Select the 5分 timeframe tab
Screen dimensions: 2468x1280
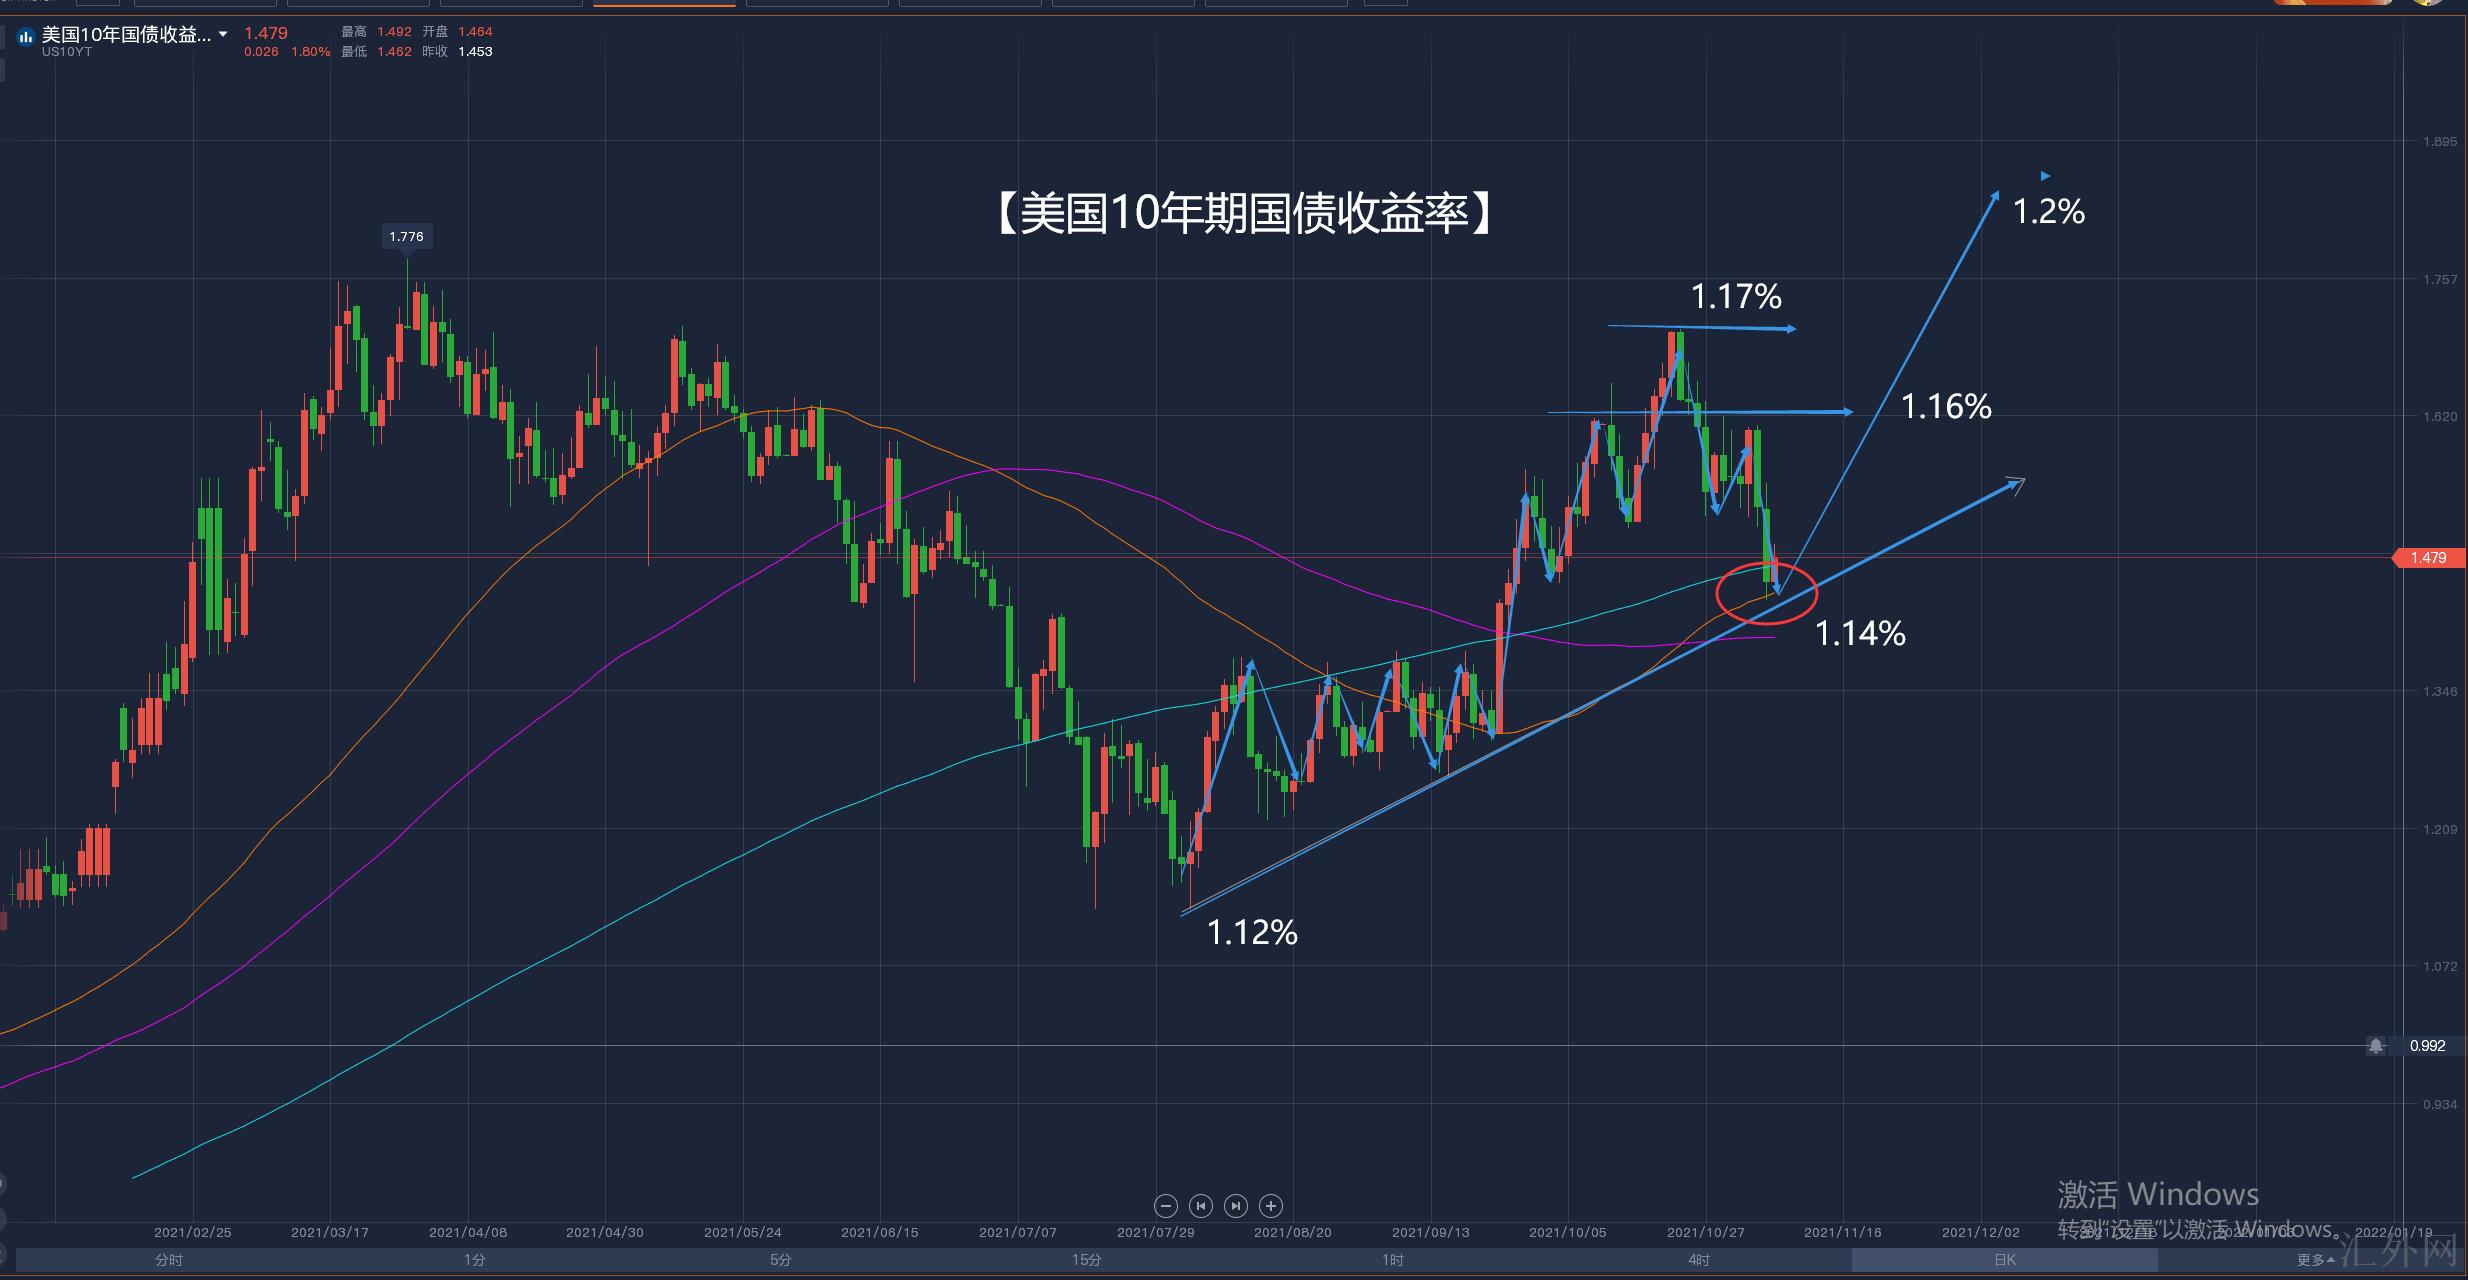(x=781, y=1260)
